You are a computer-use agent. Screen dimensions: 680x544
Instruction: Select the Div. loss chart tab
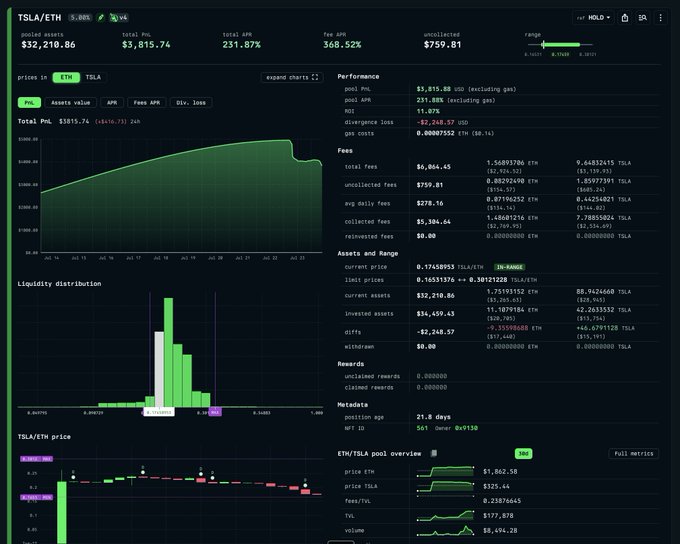(x=191, y=102)
